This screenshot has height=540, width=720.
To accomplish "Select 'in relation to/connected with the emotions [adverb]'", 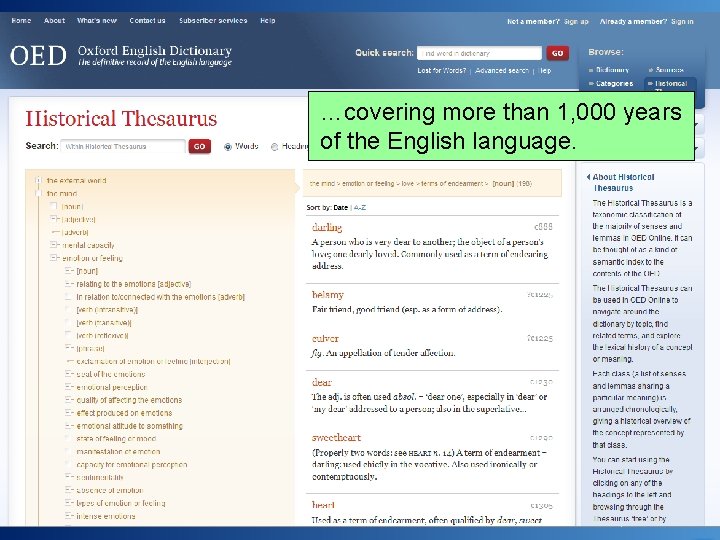I will (x=160, y=297).
